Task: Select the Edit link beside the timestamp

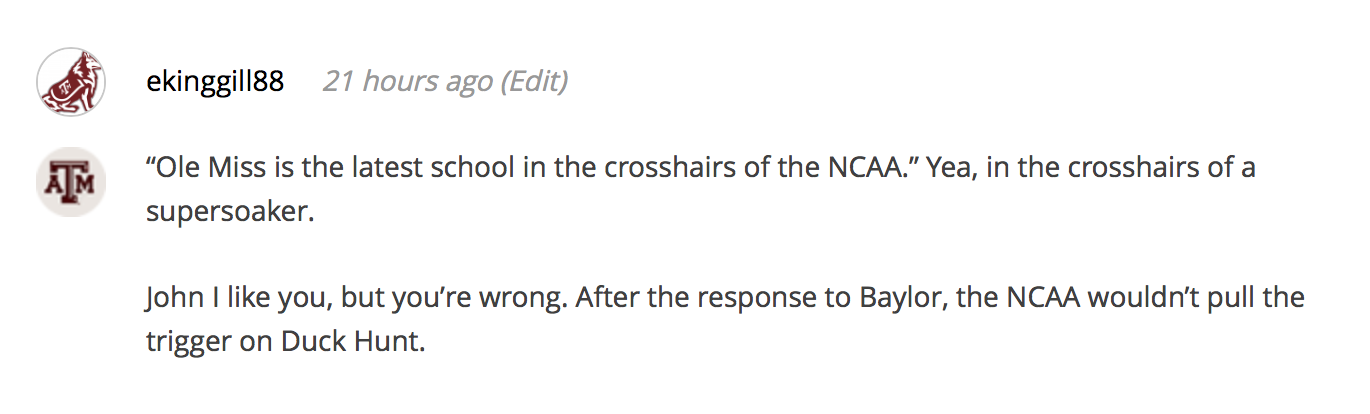Action: tap(534, 81)
